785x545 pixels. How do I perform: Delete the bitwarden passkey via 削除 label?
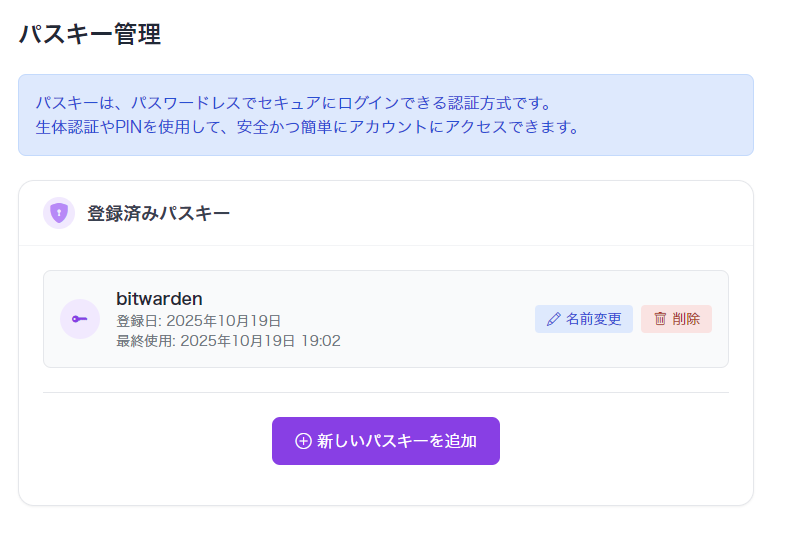[x=686, y=319]
